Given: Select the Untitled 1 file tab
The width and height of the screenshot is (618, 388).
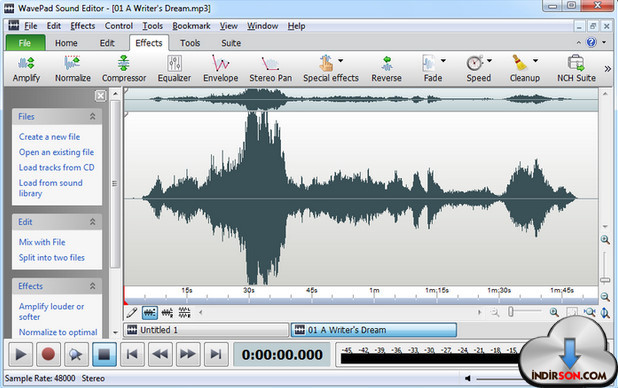Looking at the screenshot, I should point(206,330).
